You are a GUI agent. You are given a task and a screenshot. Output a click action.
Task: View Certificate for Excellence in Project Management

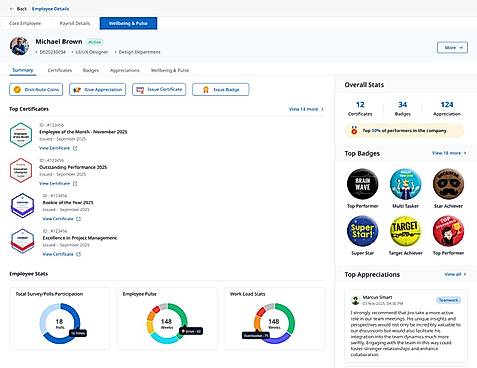pyautogui.click(x=62, y=254)
